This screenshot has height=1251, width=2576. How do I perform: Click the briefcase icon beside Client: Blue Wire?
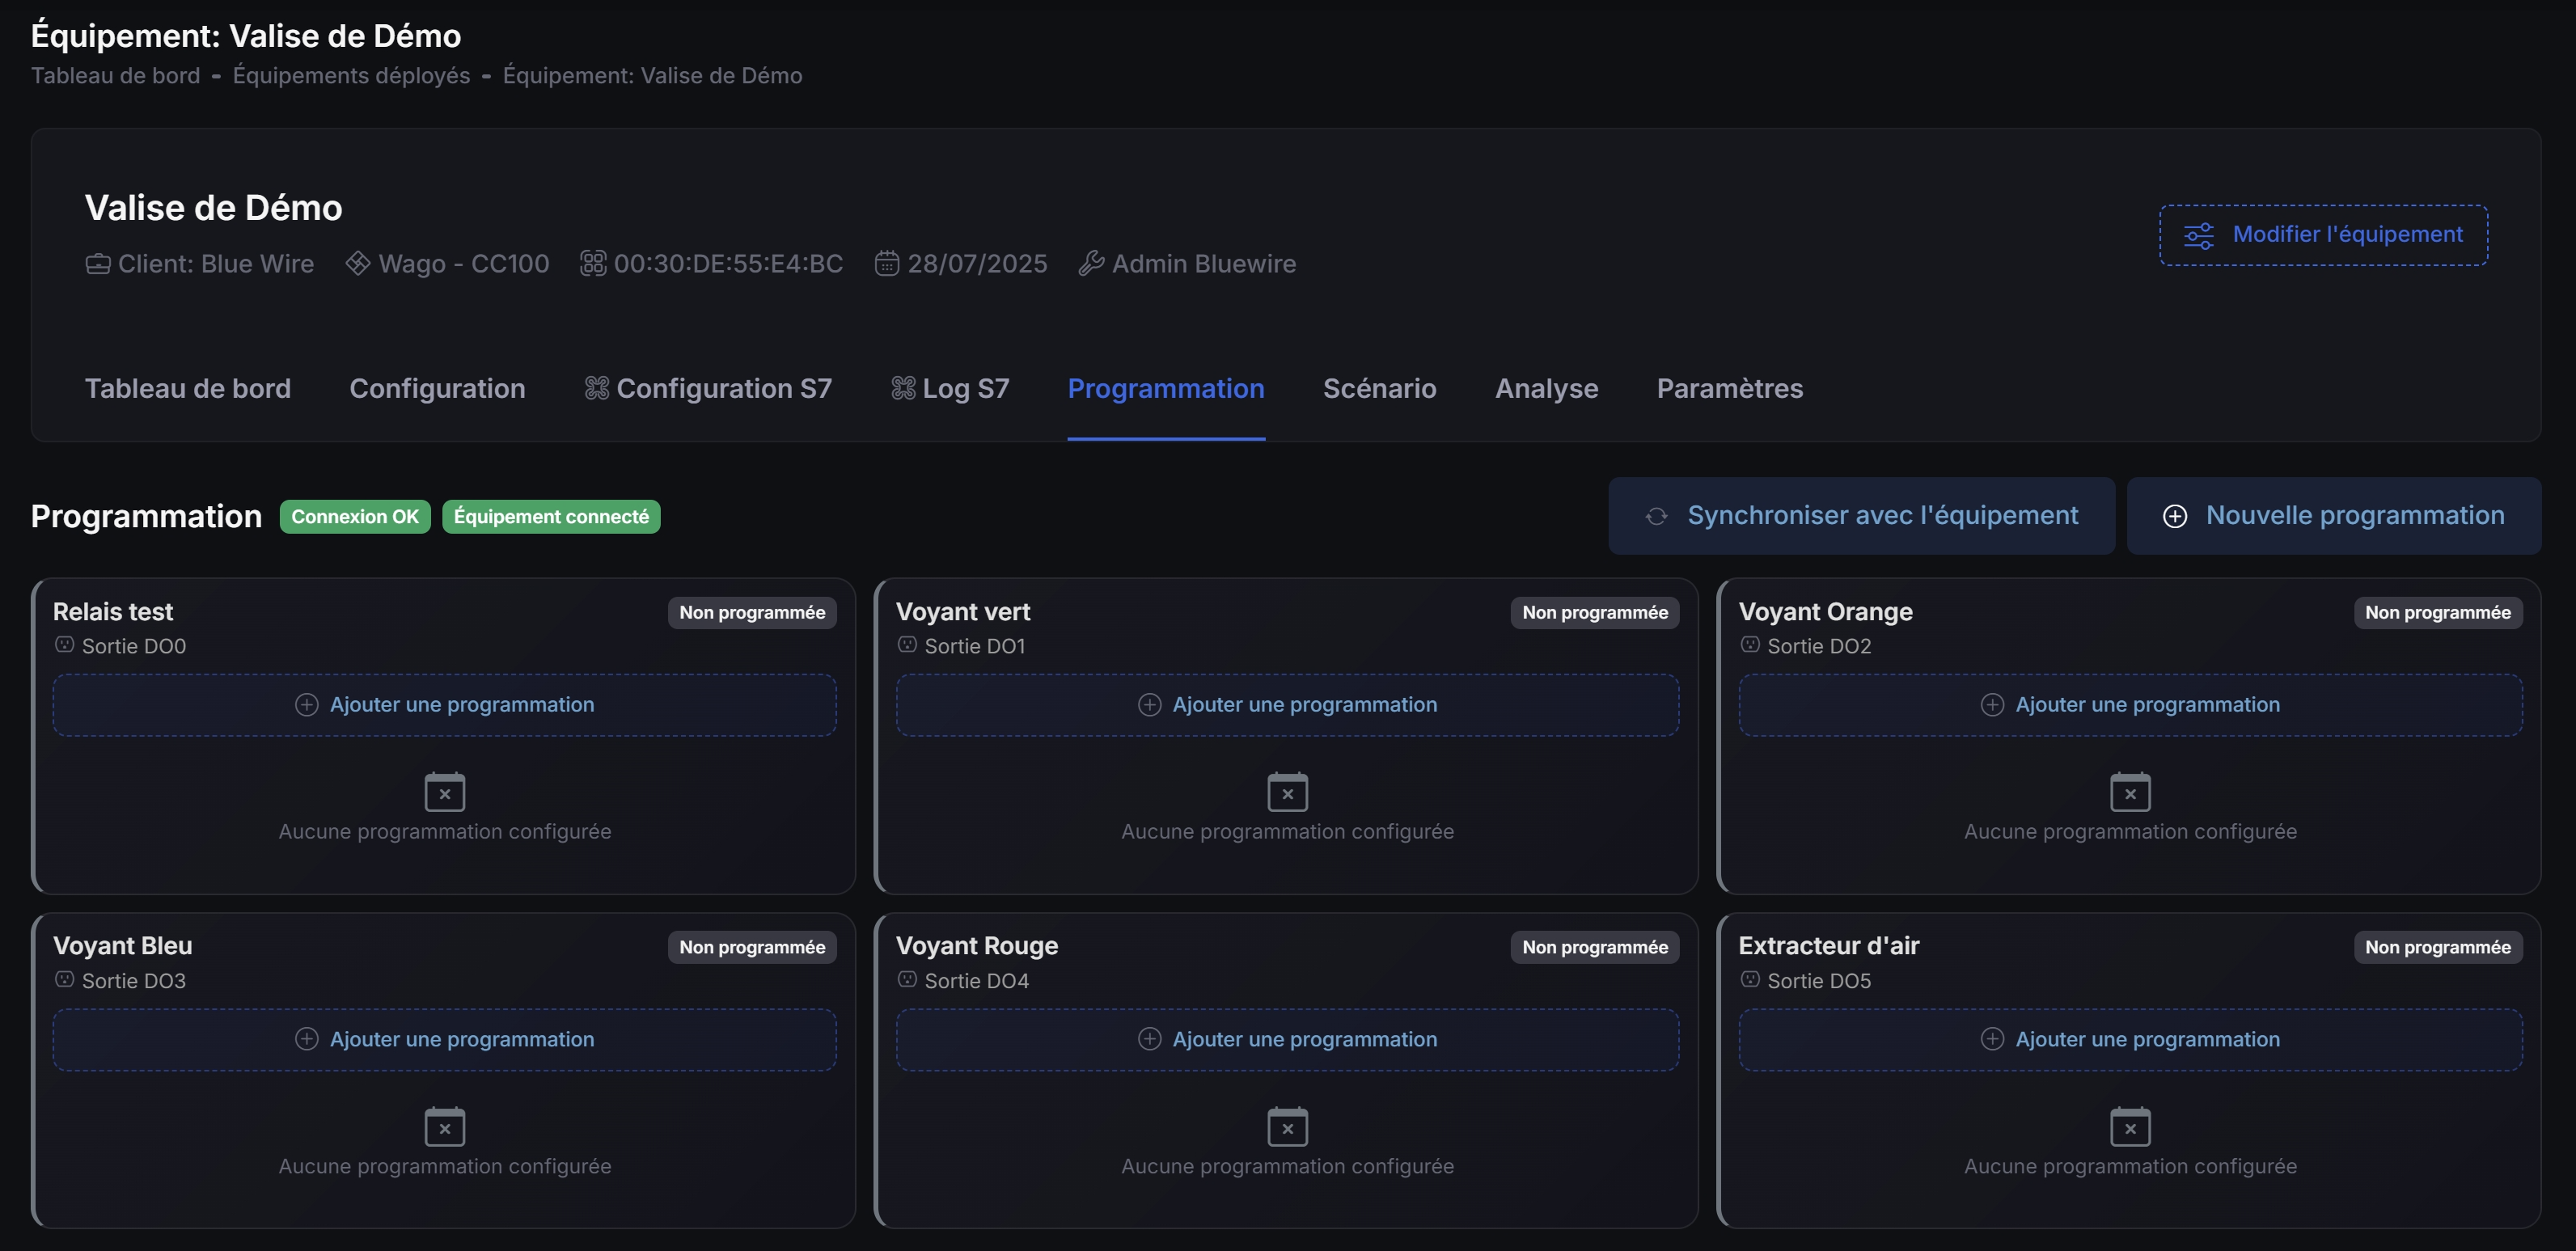98,263
